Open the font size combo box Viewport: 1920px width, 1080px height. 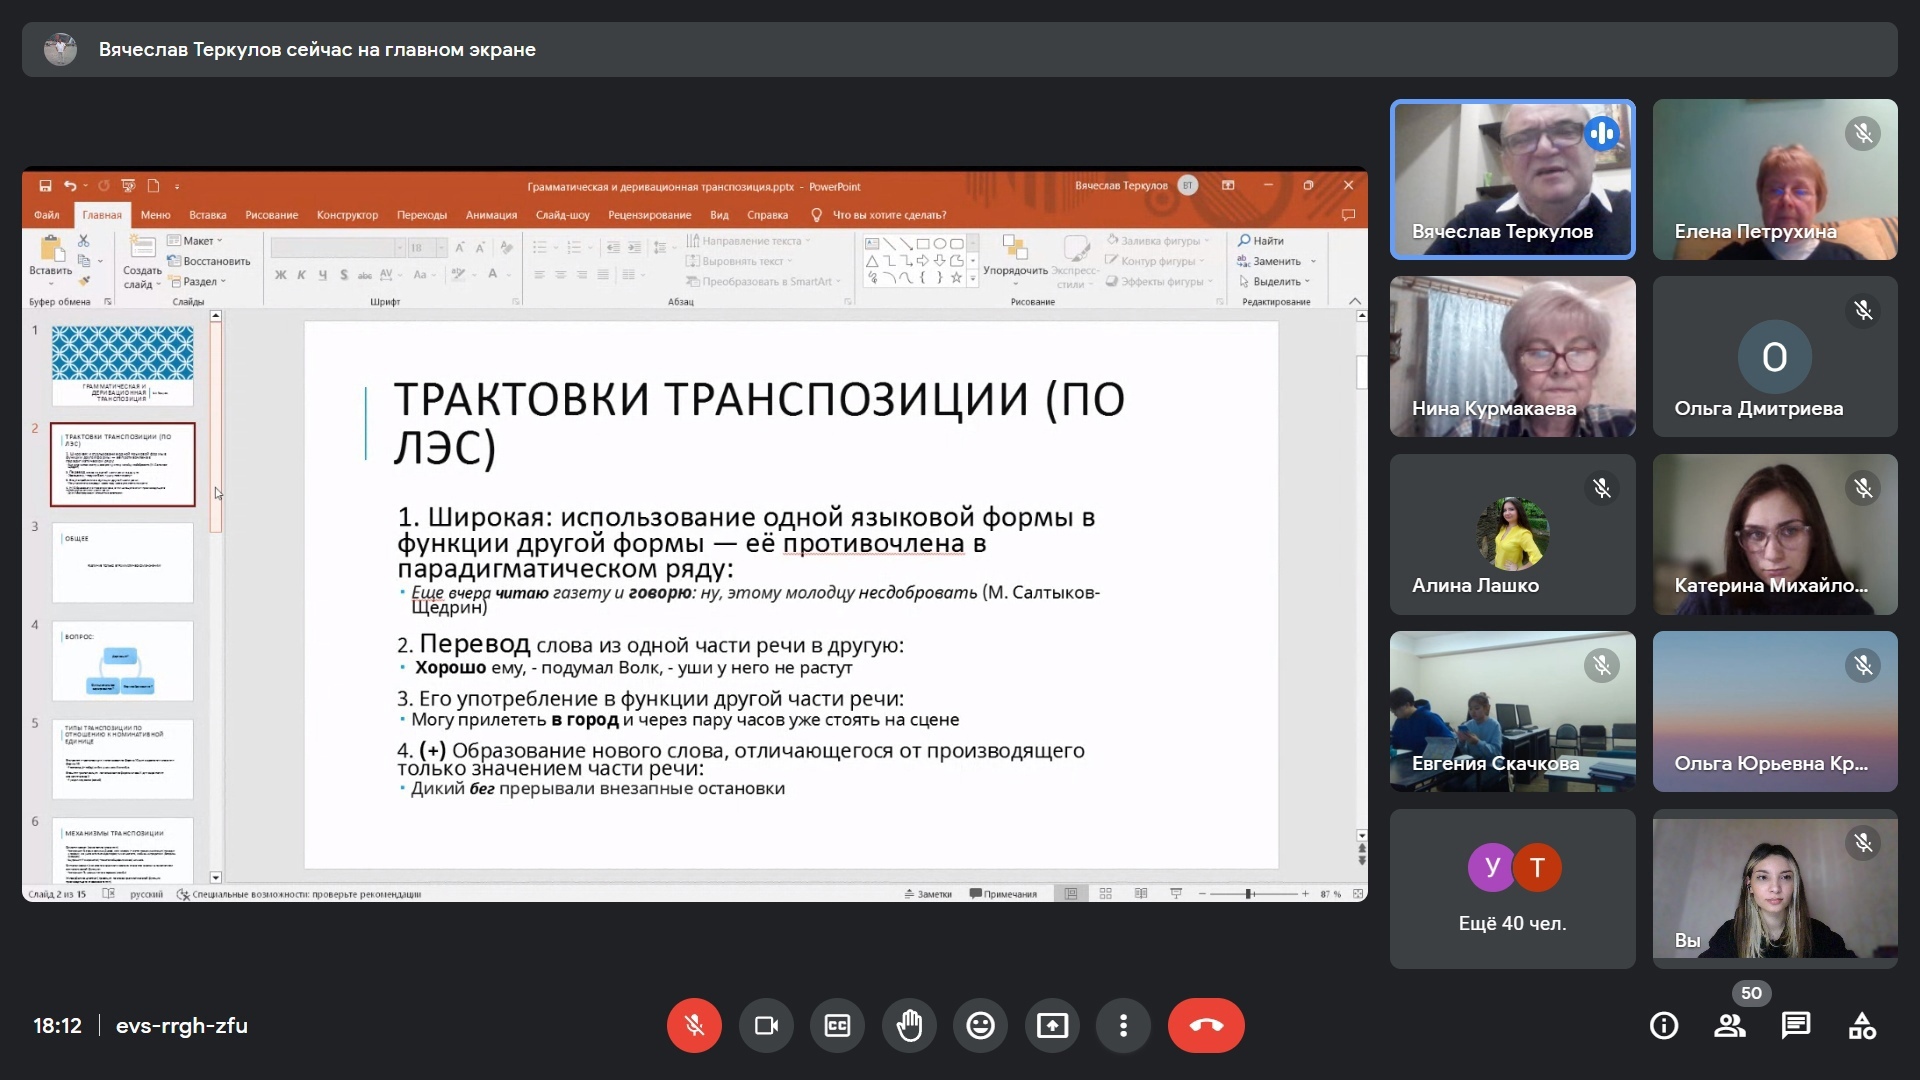click(x=427, y=247)
